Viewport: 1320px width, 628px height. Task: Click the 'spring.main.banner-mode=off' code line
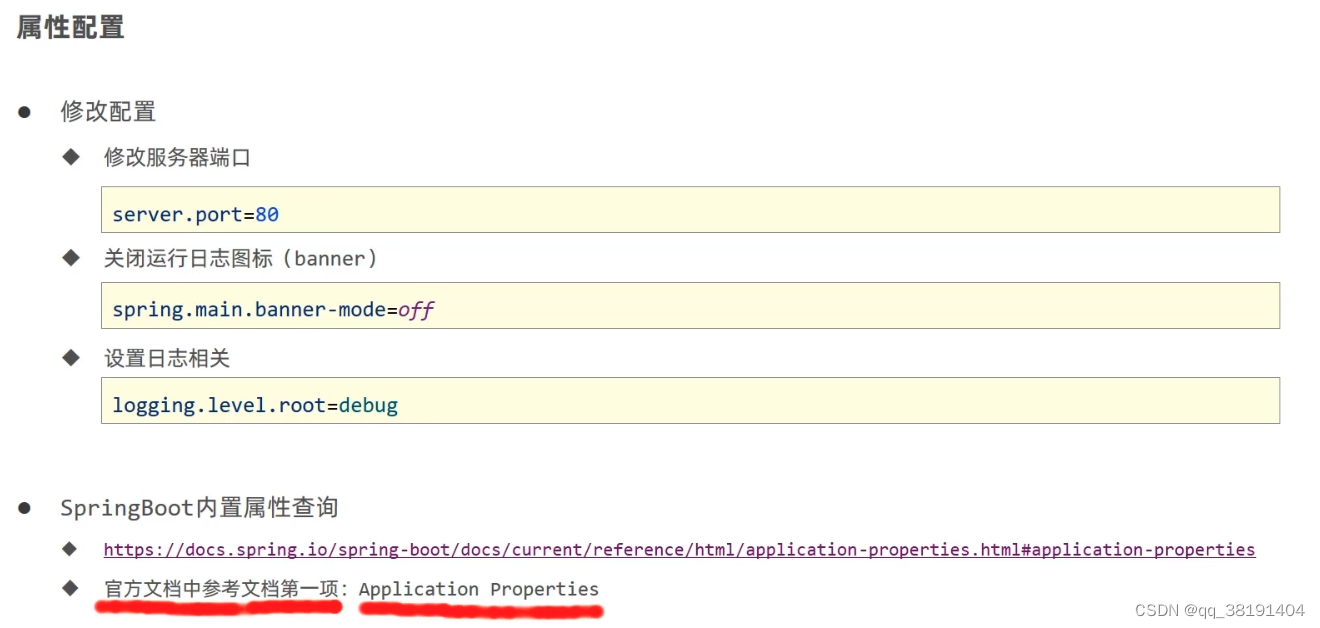click(273, 310)
